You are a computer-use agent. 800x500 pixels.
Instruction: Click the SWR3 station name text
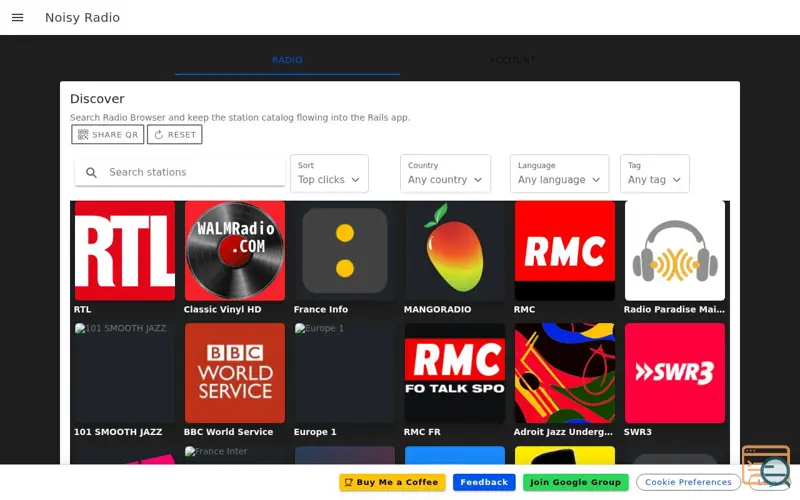tap(638, 432)
